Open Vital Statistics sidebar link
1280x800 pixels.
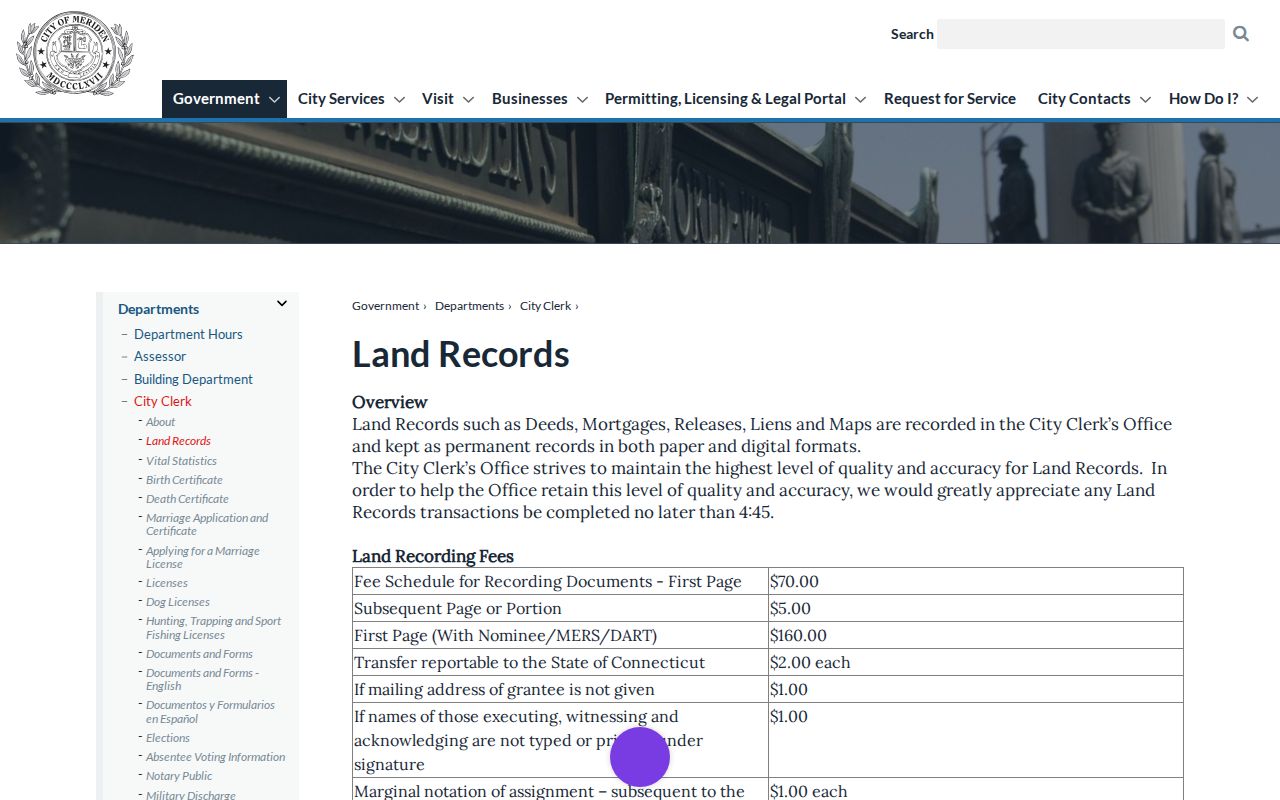pyautogui.click(x=181, y=461)
